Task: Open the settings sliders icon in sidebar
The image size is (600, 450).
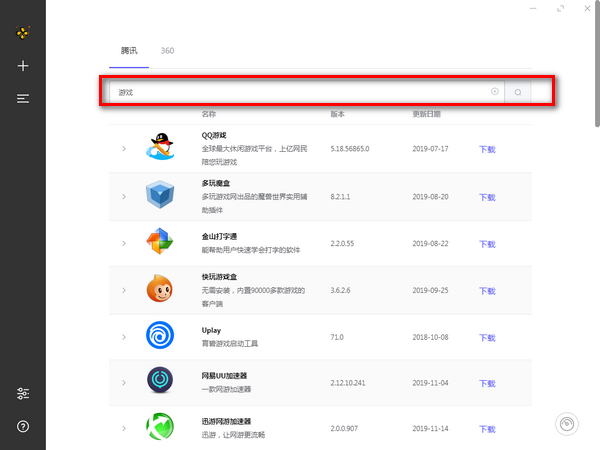Action: pyautogui.click(x=23, y=394)
